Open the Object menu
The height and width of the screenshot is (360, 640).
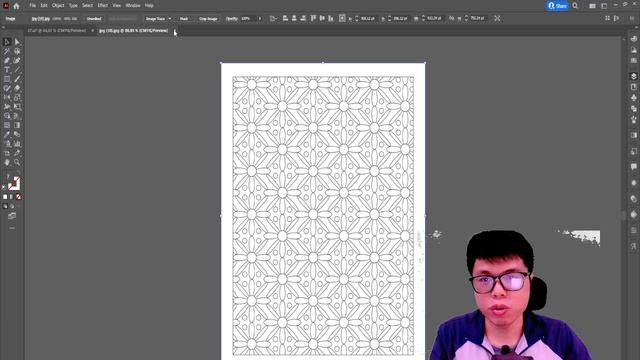pyautogui.click(x=58, y=6)
